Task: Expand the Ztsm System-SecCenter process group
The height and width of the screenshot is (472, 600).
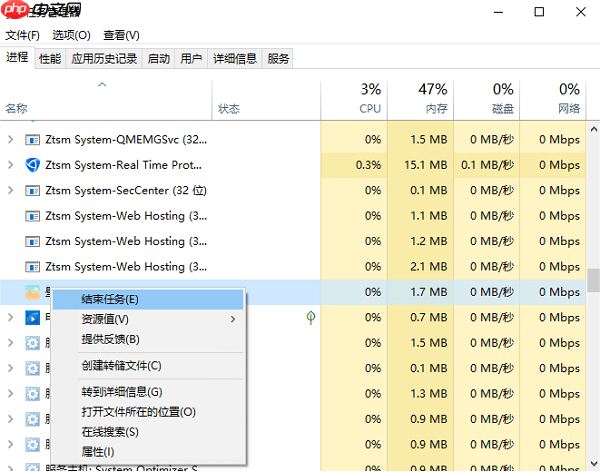Action: tap(11, 191)
